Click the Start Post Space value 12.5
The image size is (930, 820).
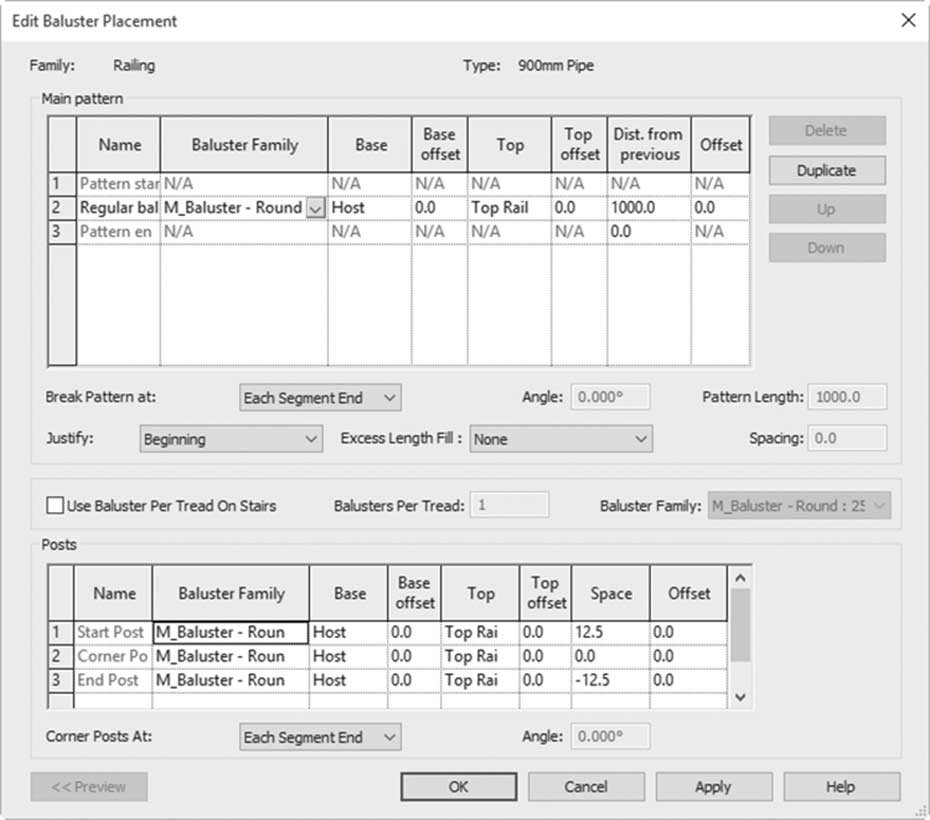[610, 633]
